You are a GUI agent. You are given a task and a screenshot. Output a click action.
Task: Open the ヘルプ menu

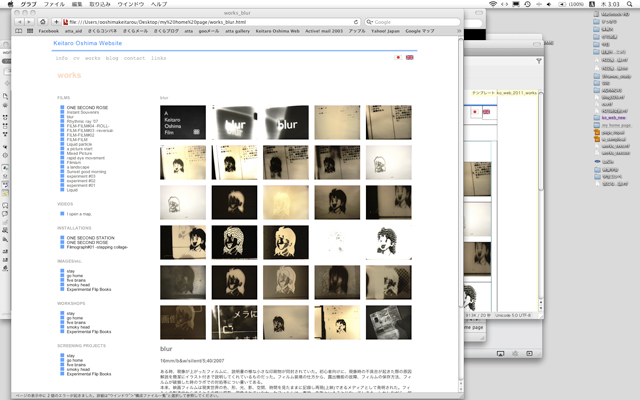point(159,4)
